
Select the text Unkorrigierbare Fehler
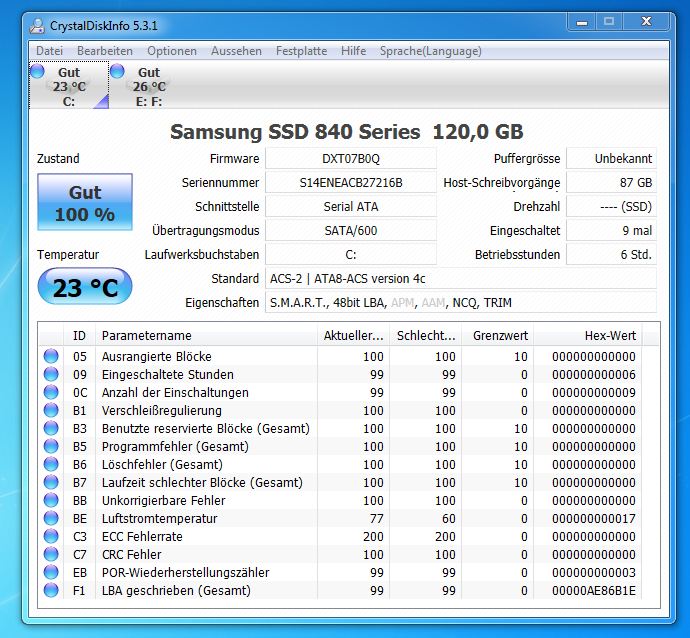pos(163,501)
